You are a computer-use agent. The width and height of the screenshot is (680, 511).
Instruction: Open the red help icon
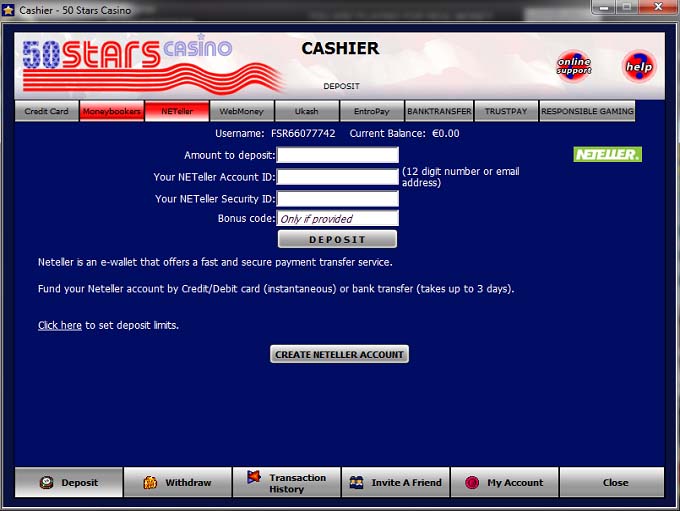coord(638,66)
